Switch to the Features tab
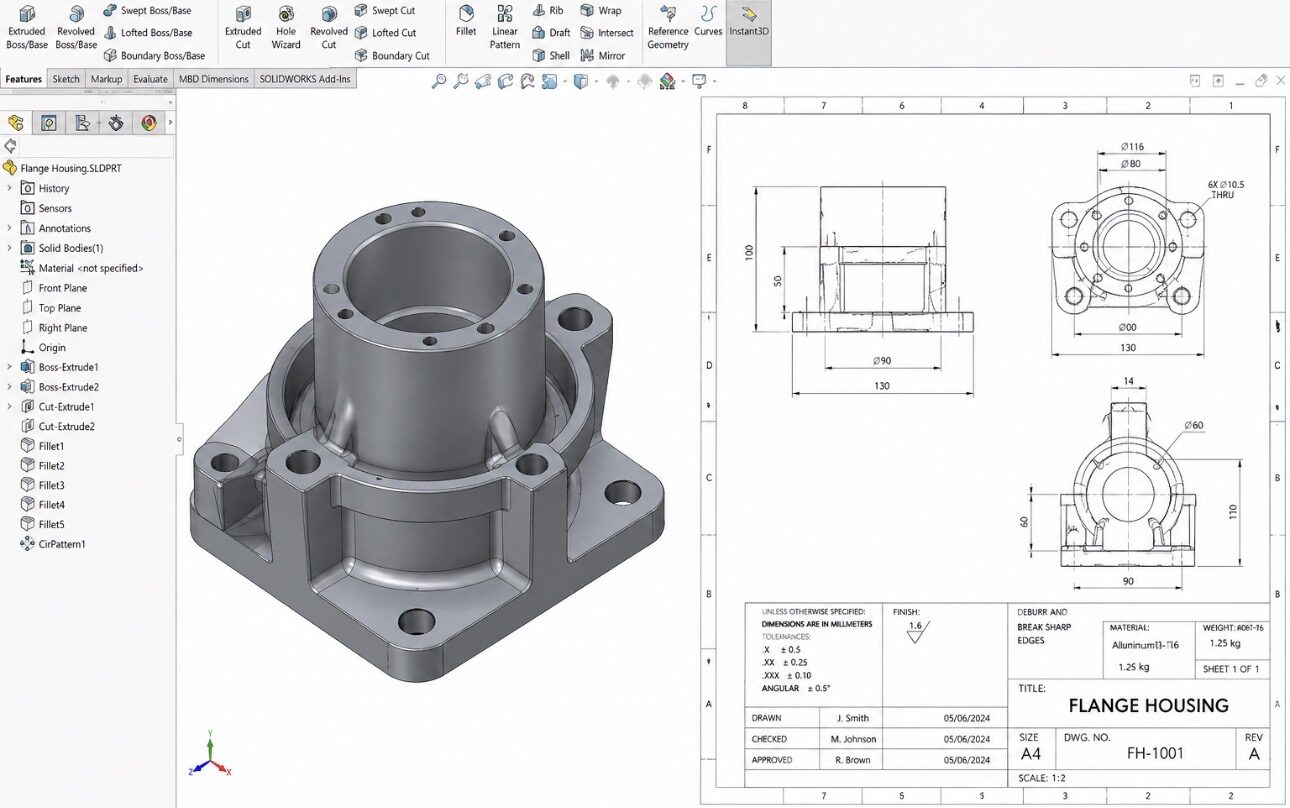 tap(24, 79)
